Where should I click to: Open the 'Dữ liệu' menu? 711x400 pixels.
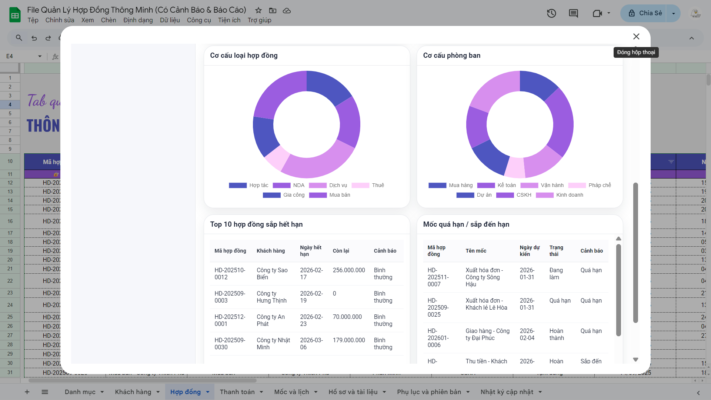tap(169, 20)
